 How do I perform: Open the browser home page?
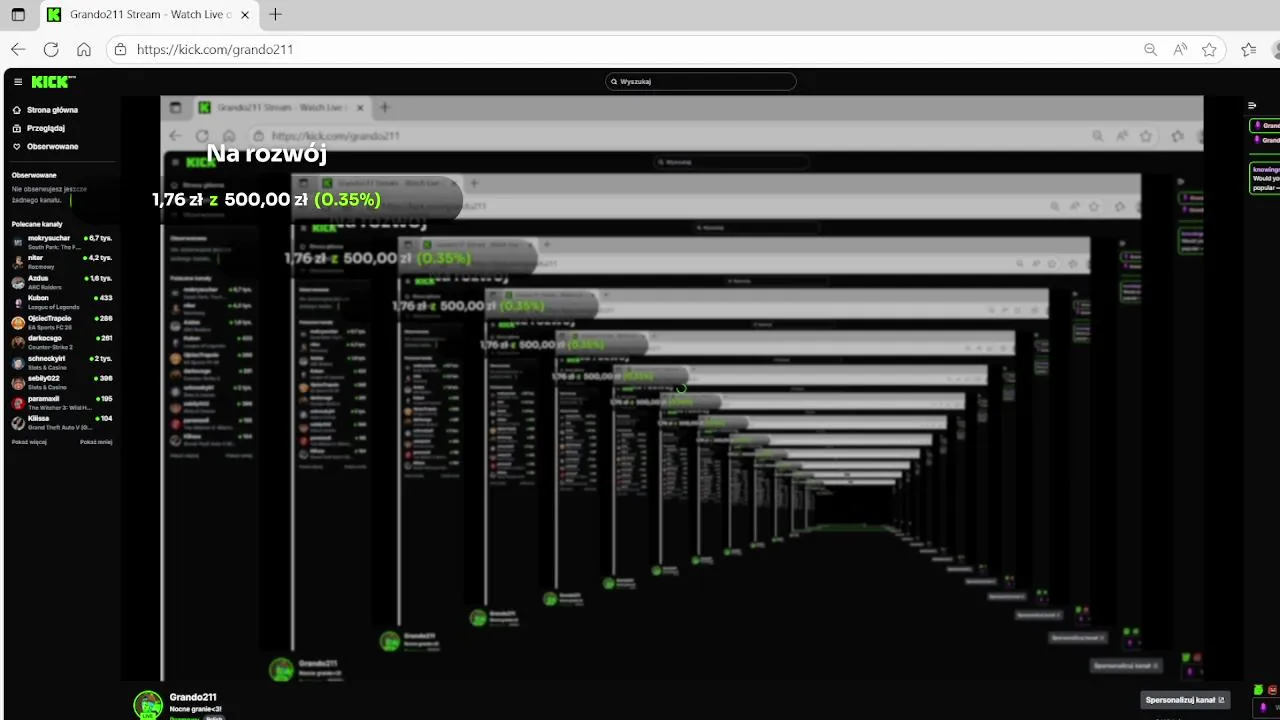84,49
